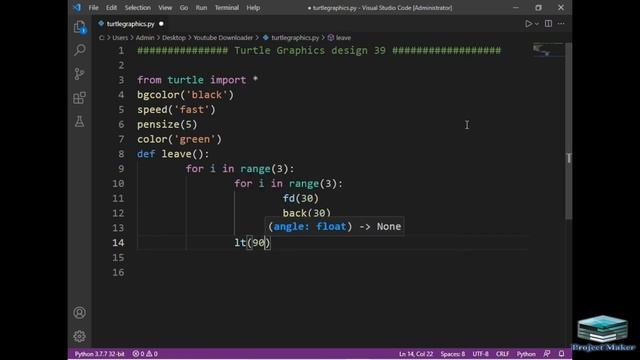
Task: Click the fd(30) code line
Action: click(x=301, y=198)
